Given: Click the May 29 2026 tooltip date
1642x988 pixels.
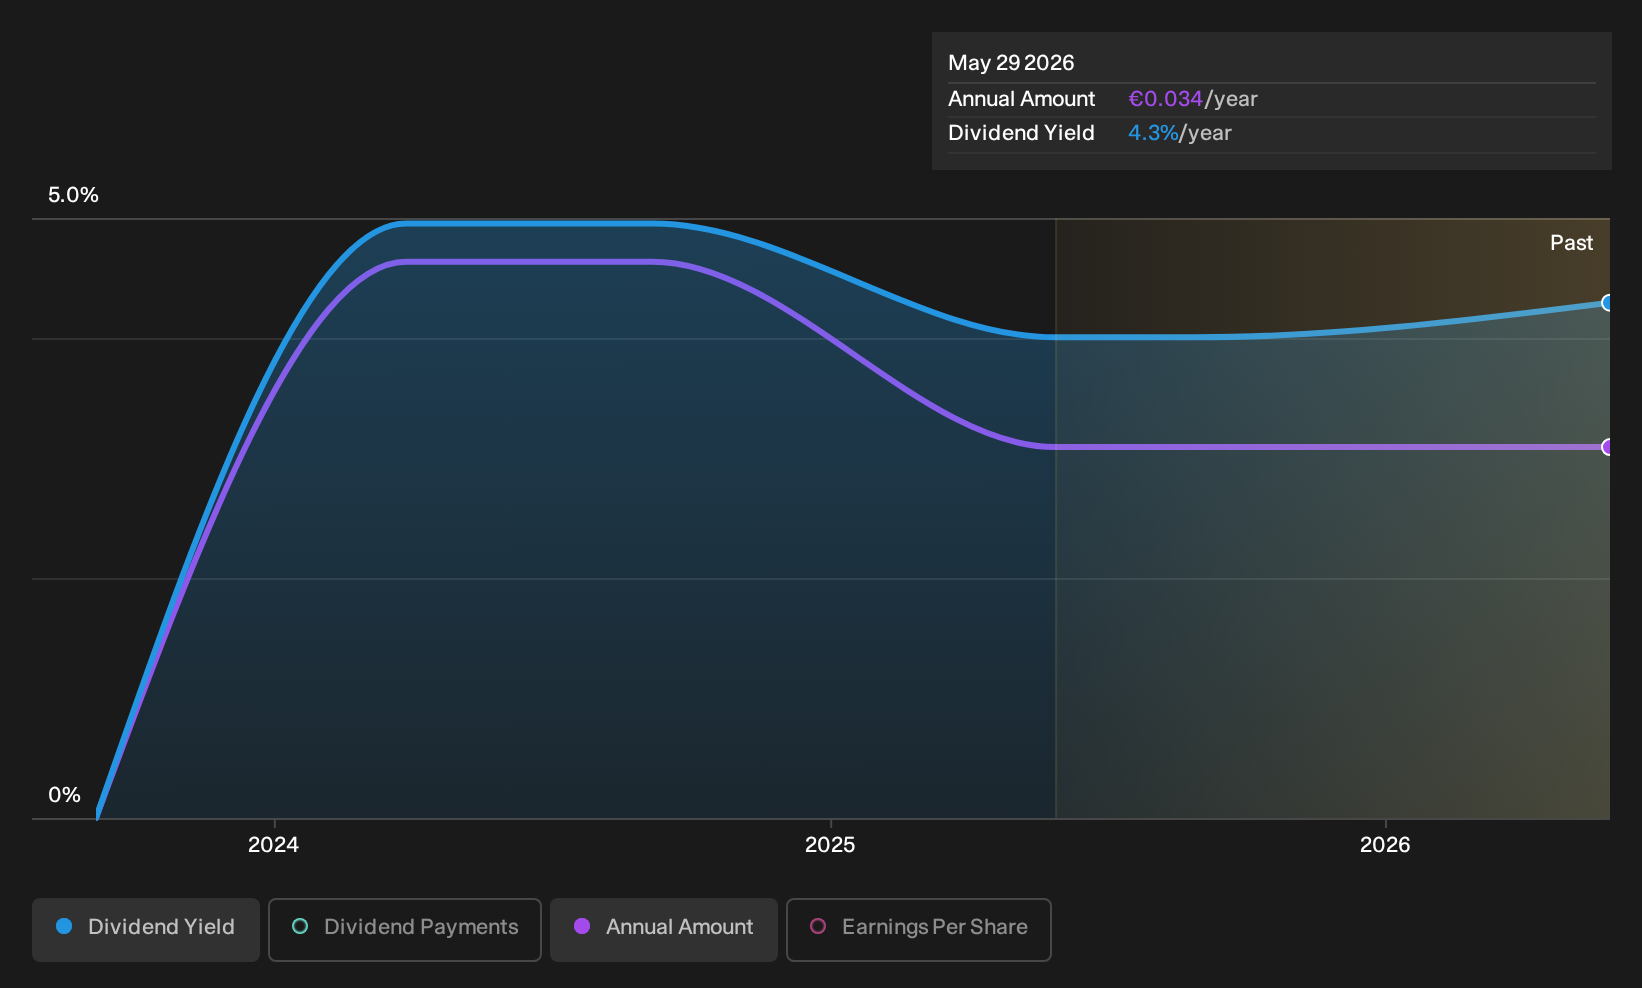Looking at the screenshot, I should pos(1011,63).
